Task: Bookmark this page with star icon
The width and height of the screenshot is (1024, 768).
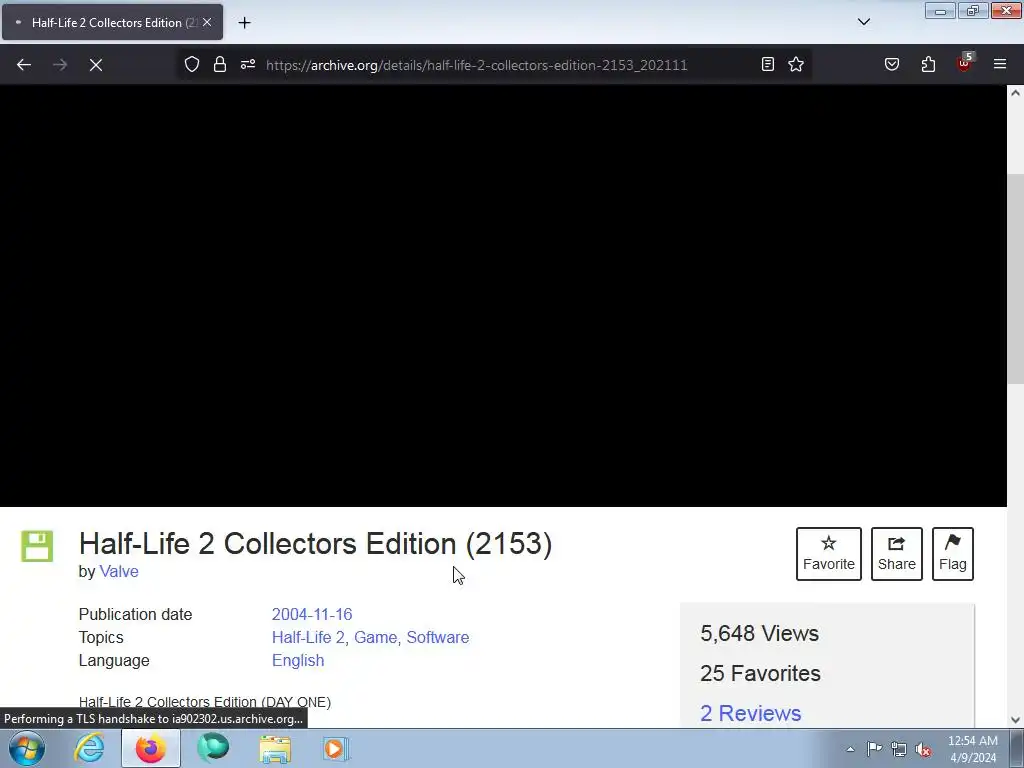Action: tap(795, 64)
